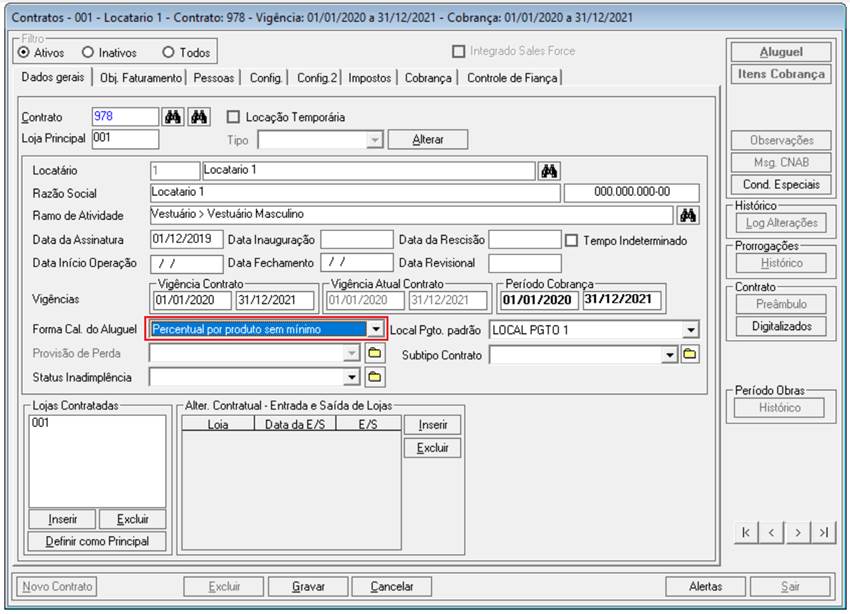850x614 pixels.
Task: Click the Itens Cobrança button
Action: pos(781,74)
